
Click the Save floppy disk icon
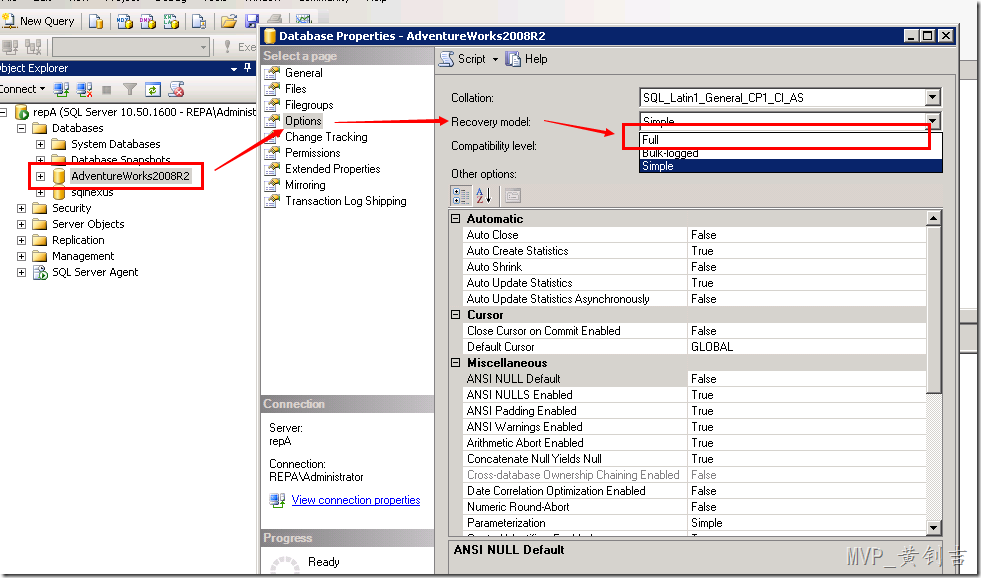pos(252,21)
